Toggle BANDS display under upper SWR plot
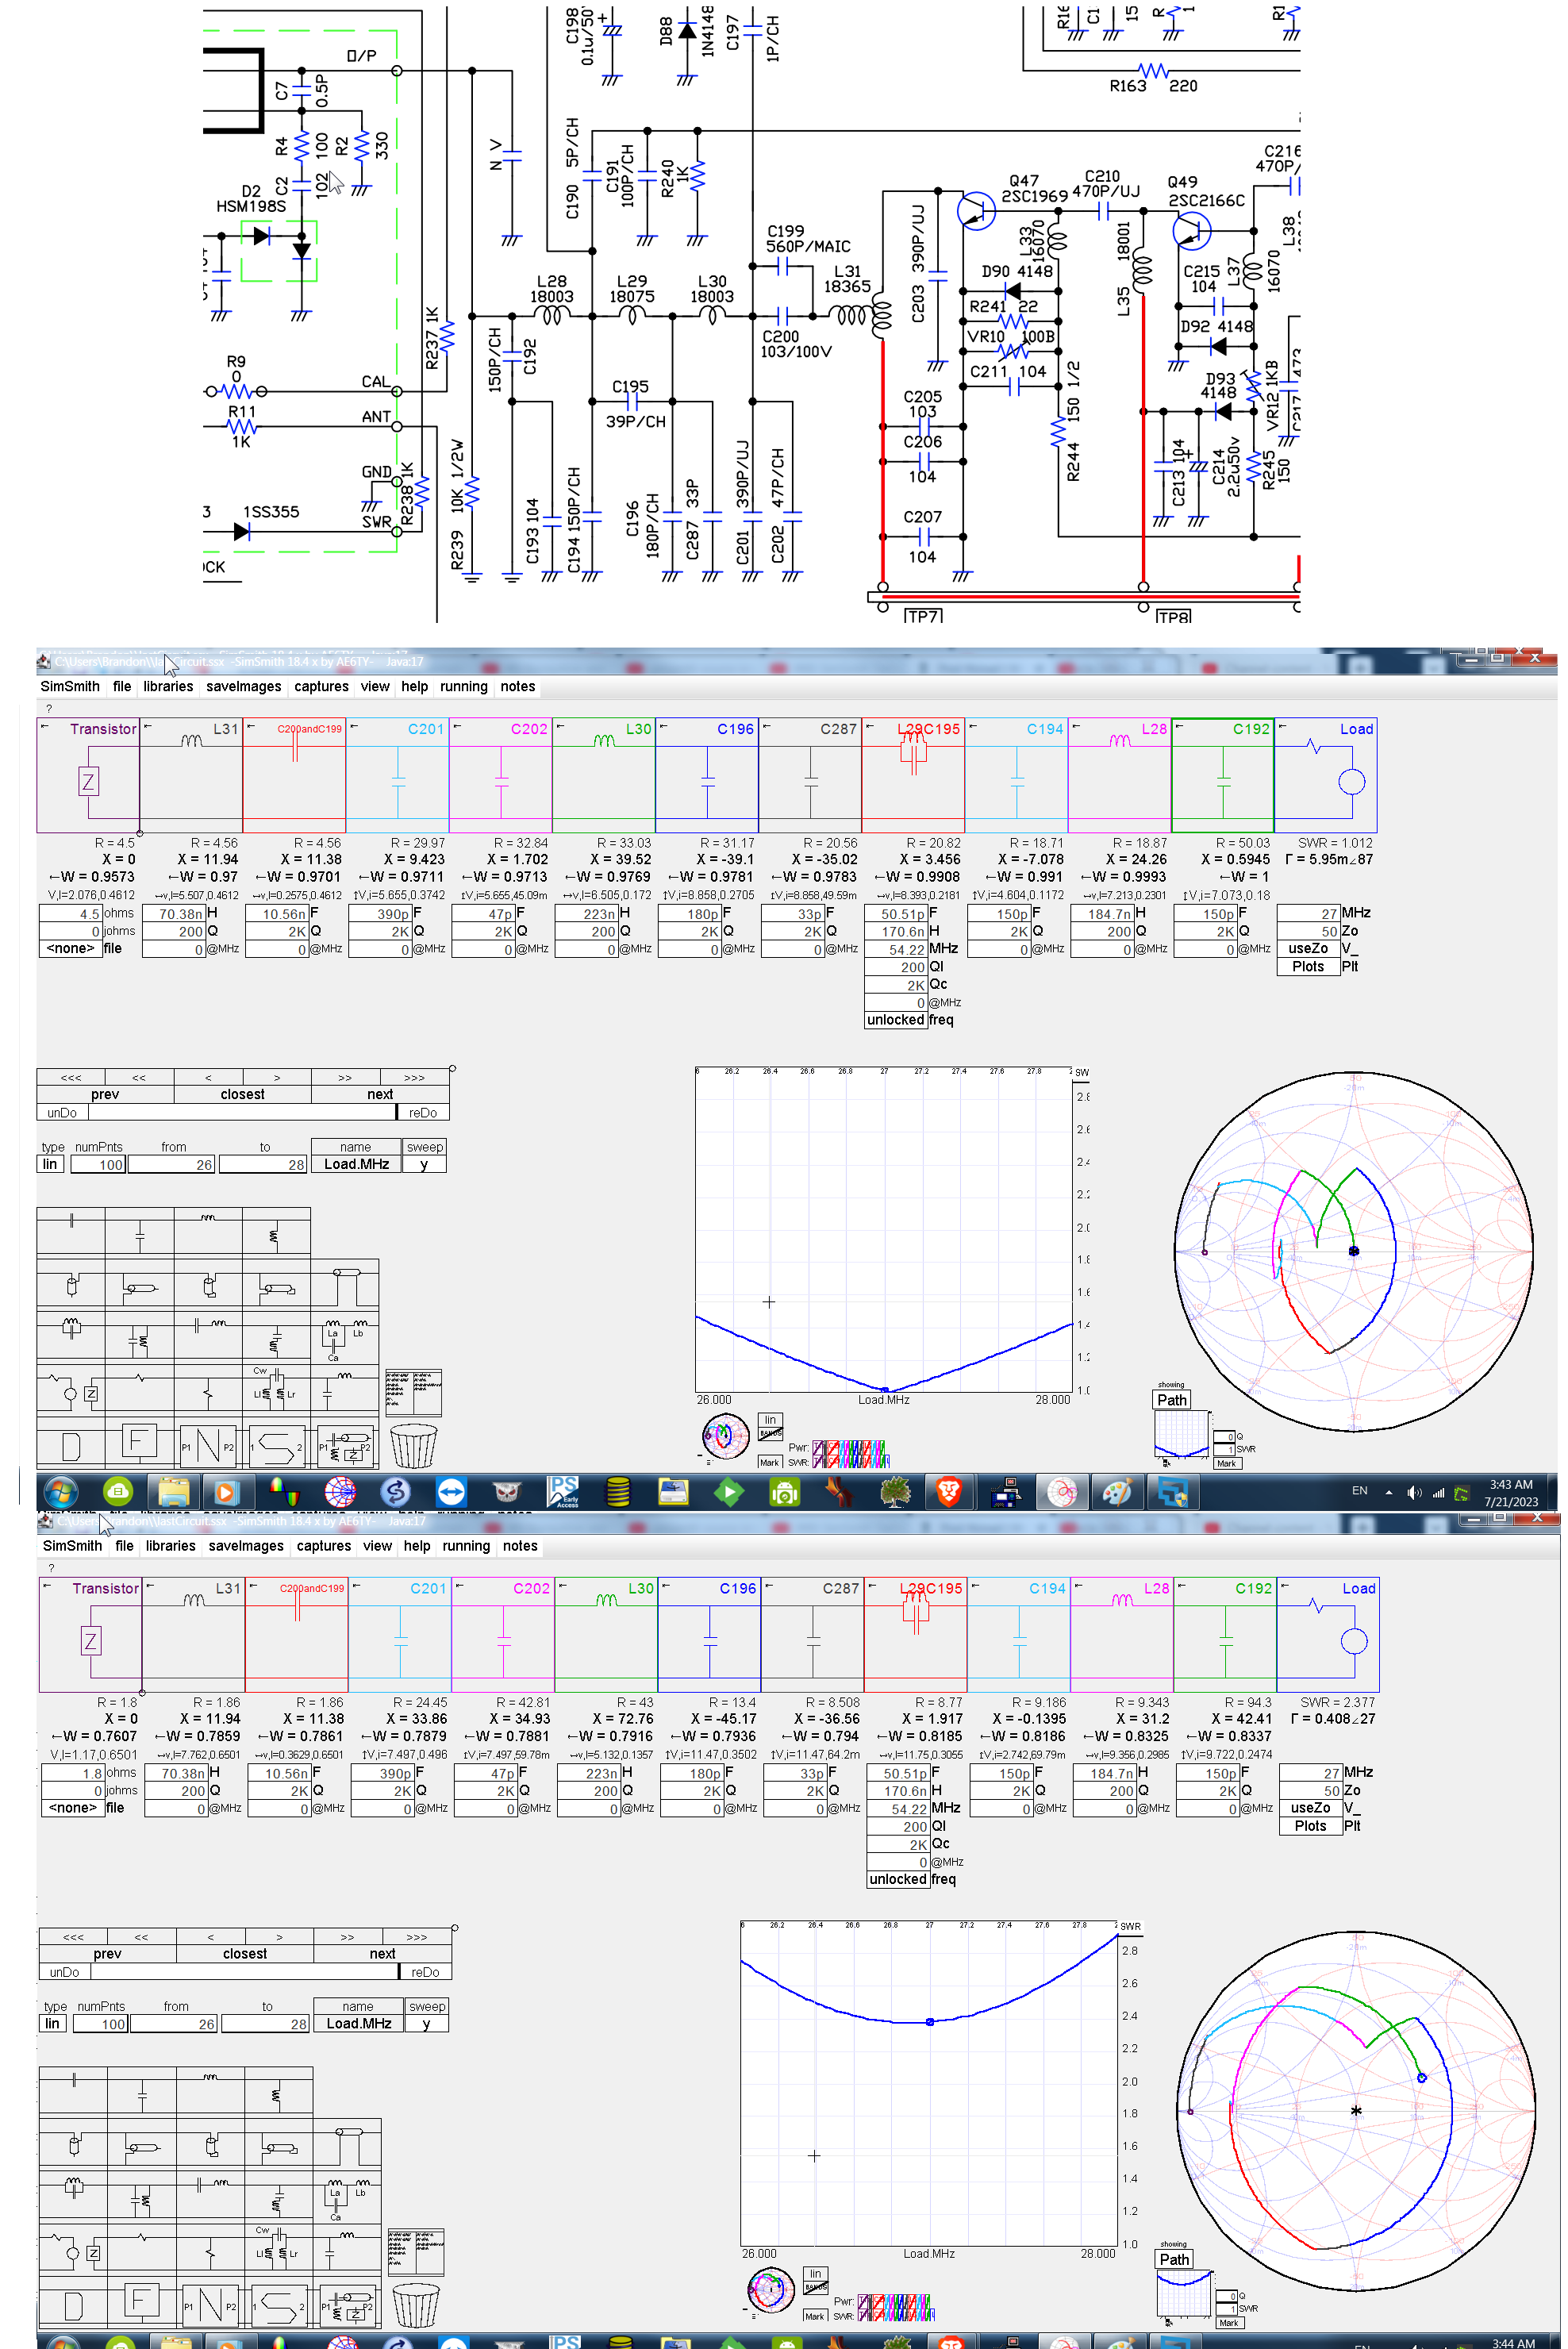 [x=770, y=1433]
